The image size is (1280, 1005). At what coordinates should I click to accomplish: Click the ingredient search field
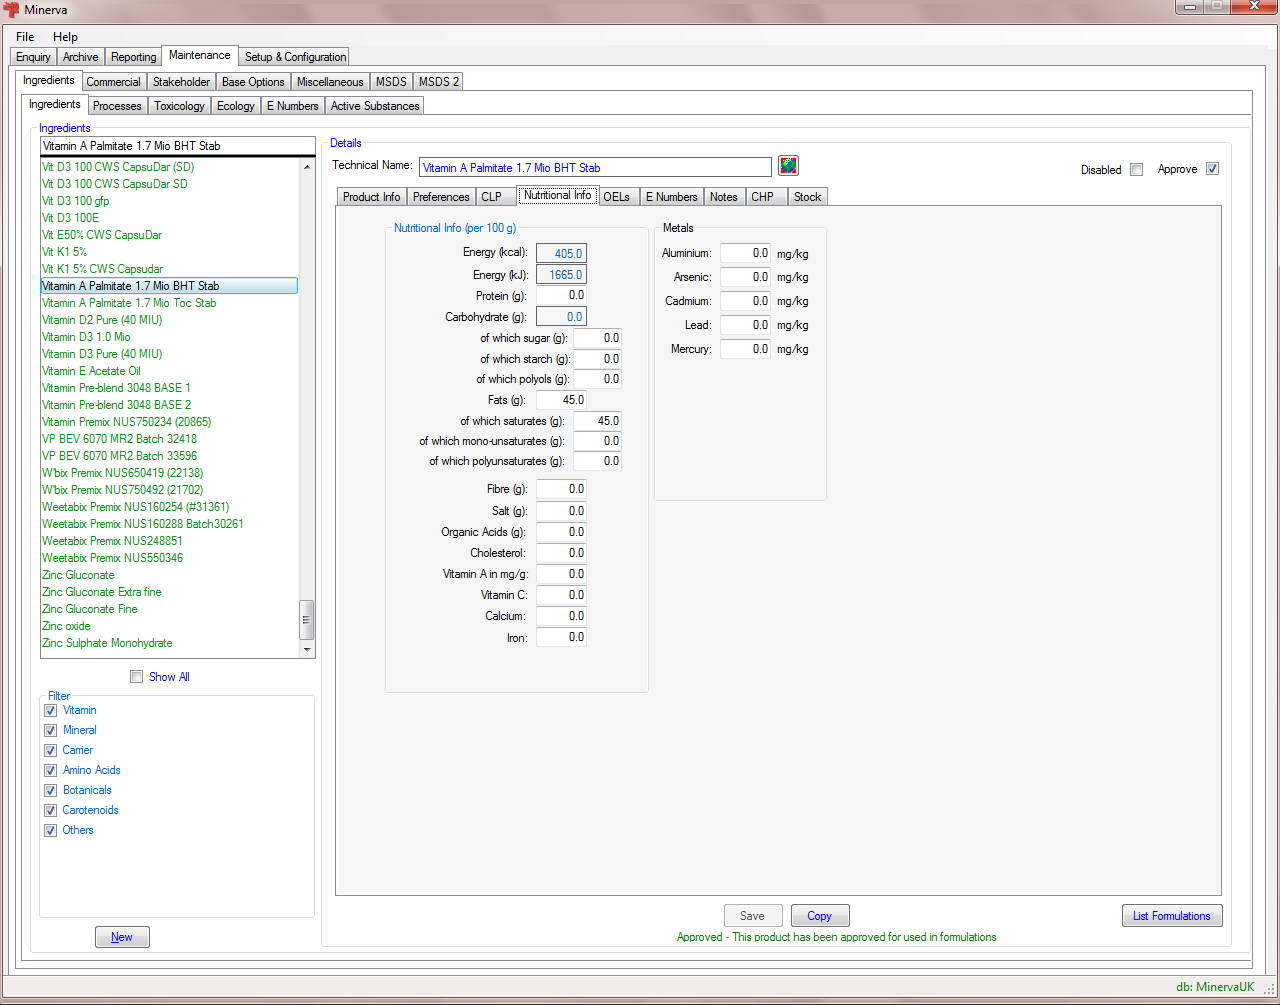coord(178,146)
